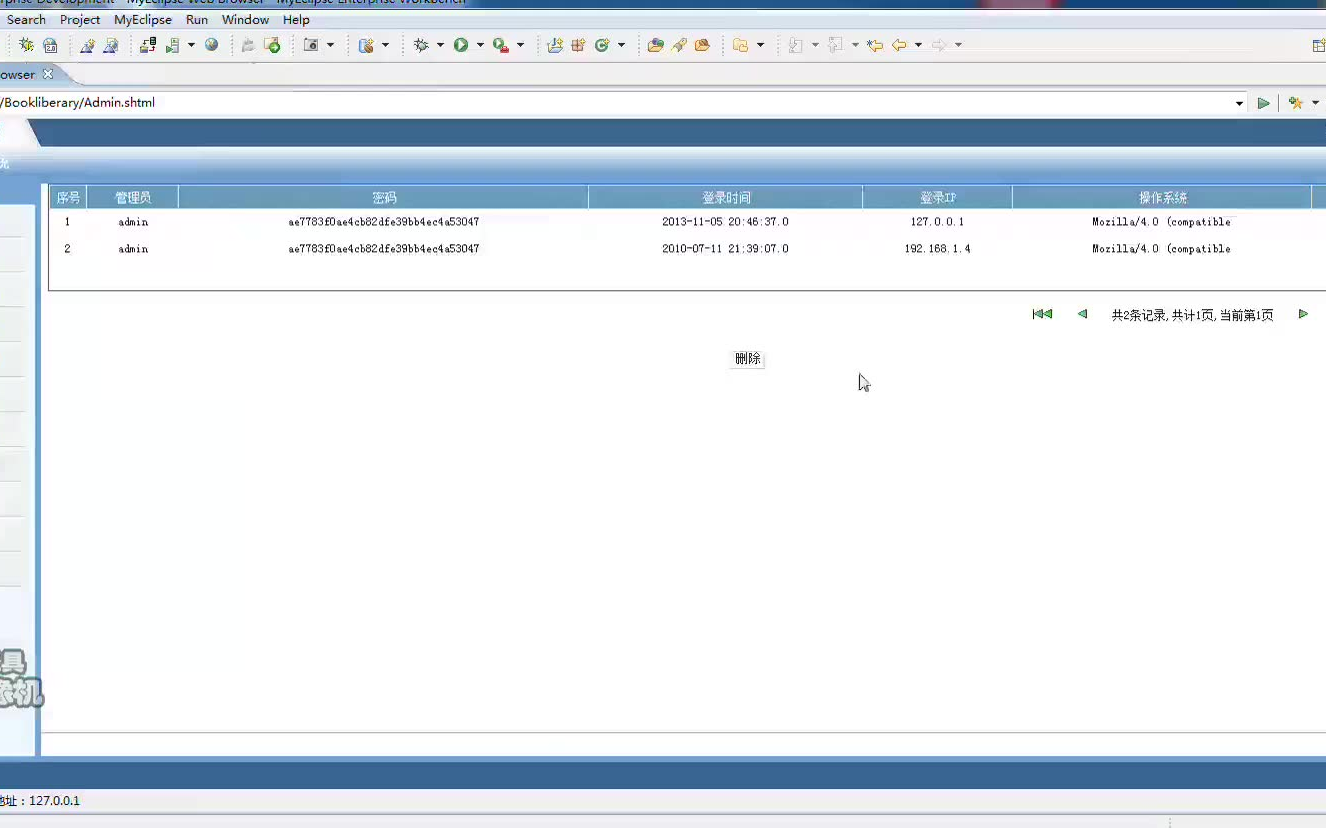The height and width of the screenshot is (828, 1326).
Task: Click the password hash in row 1
Action: click(384, 222)
